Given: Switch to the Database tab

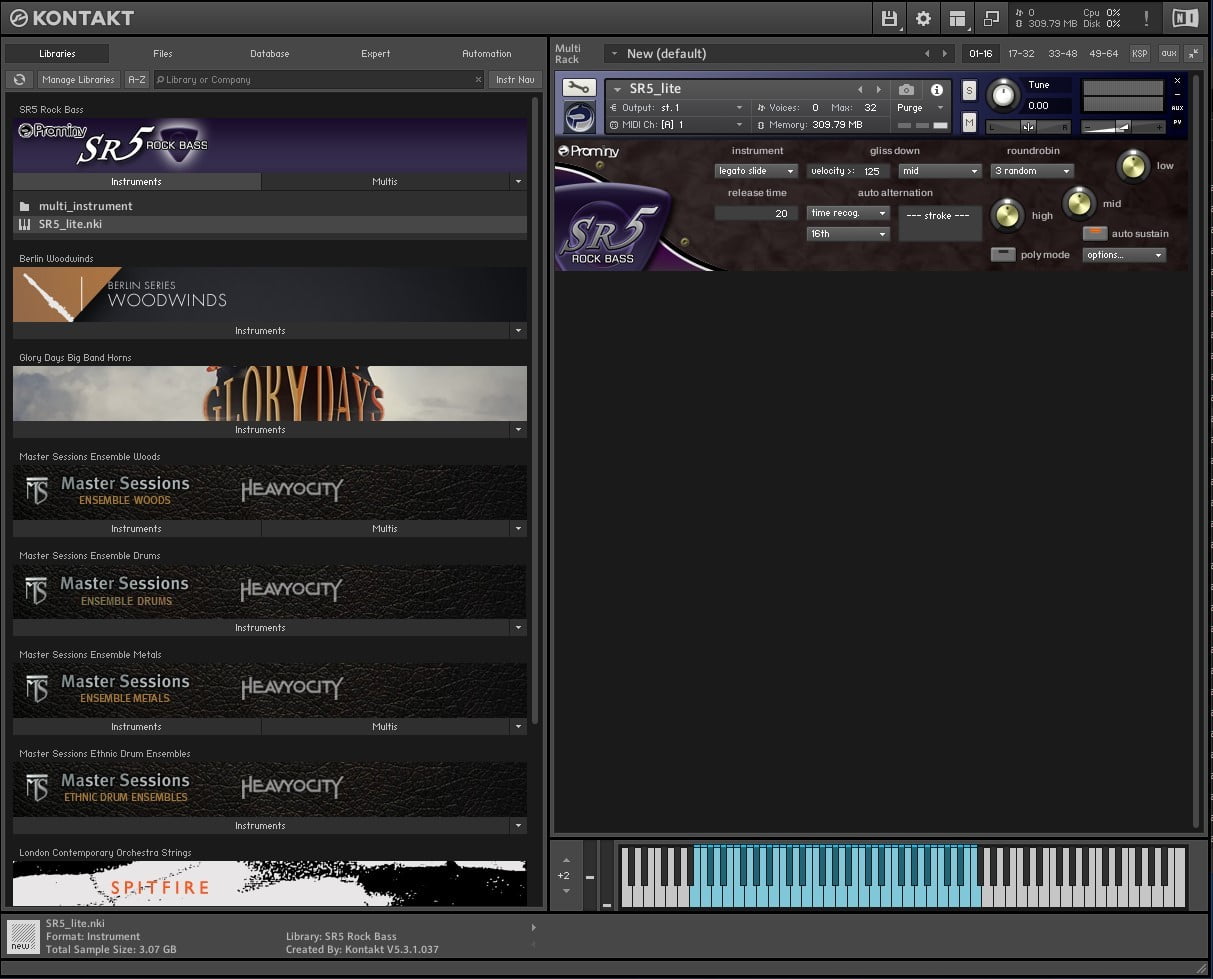Looking at the screenshot, I should pos(270,54).
